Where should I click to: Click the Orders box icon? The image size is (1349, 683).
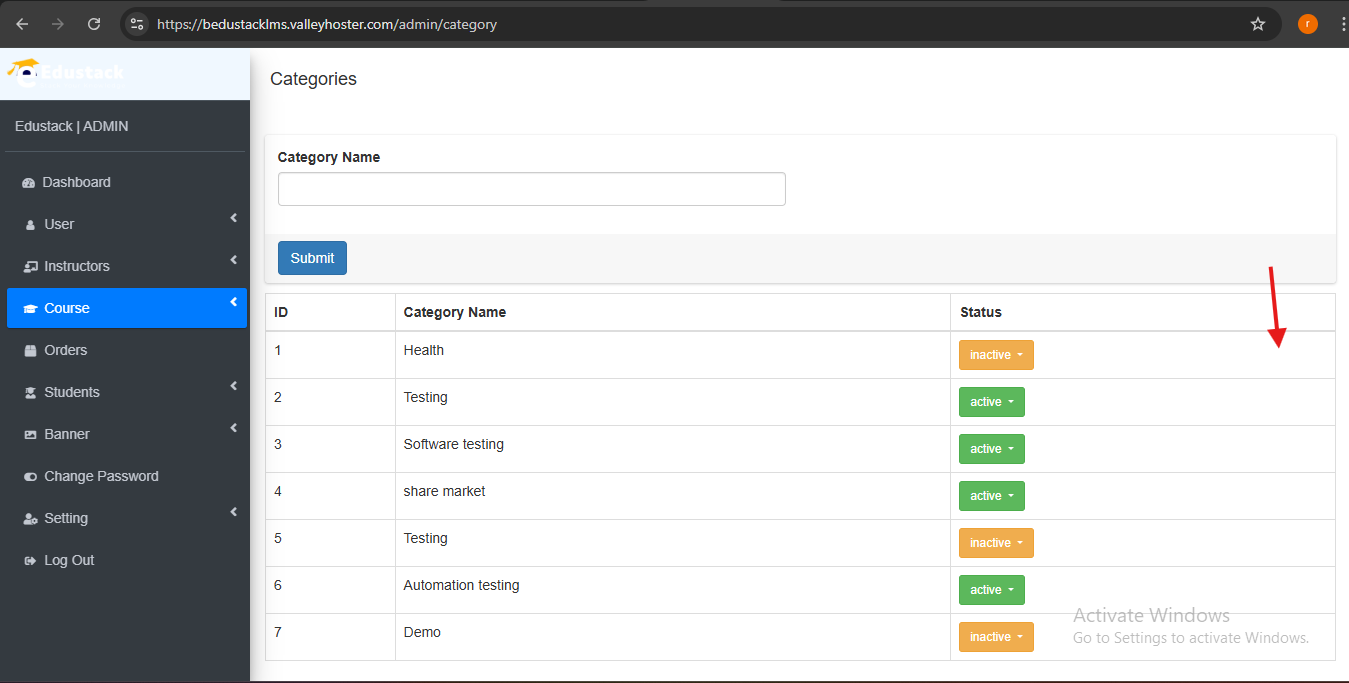[x=30, y=351]
